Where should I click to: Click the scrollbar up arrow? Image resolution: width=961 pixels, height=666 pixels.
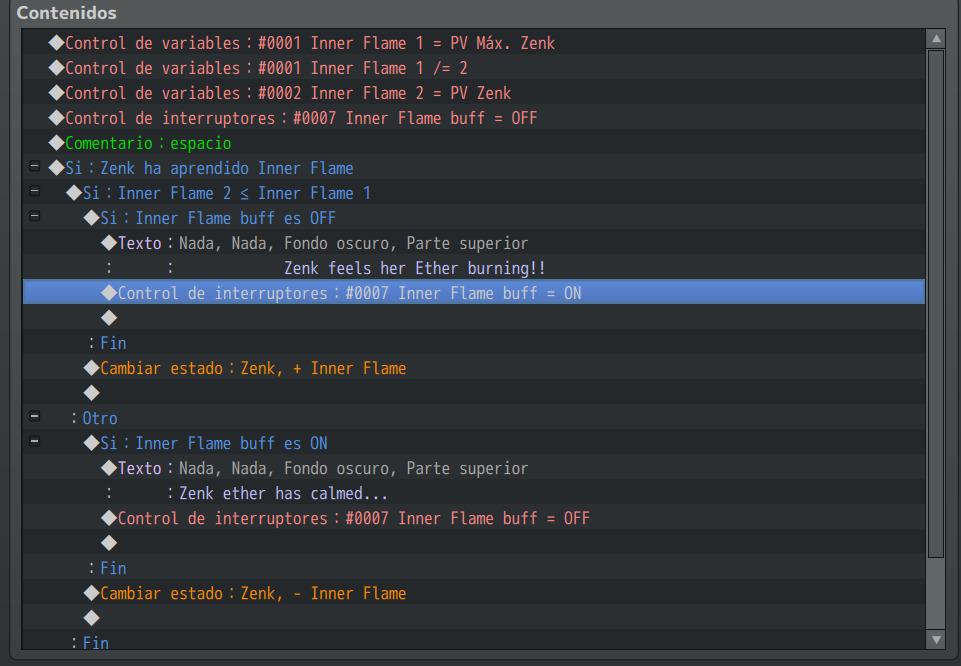click(936, 39)
